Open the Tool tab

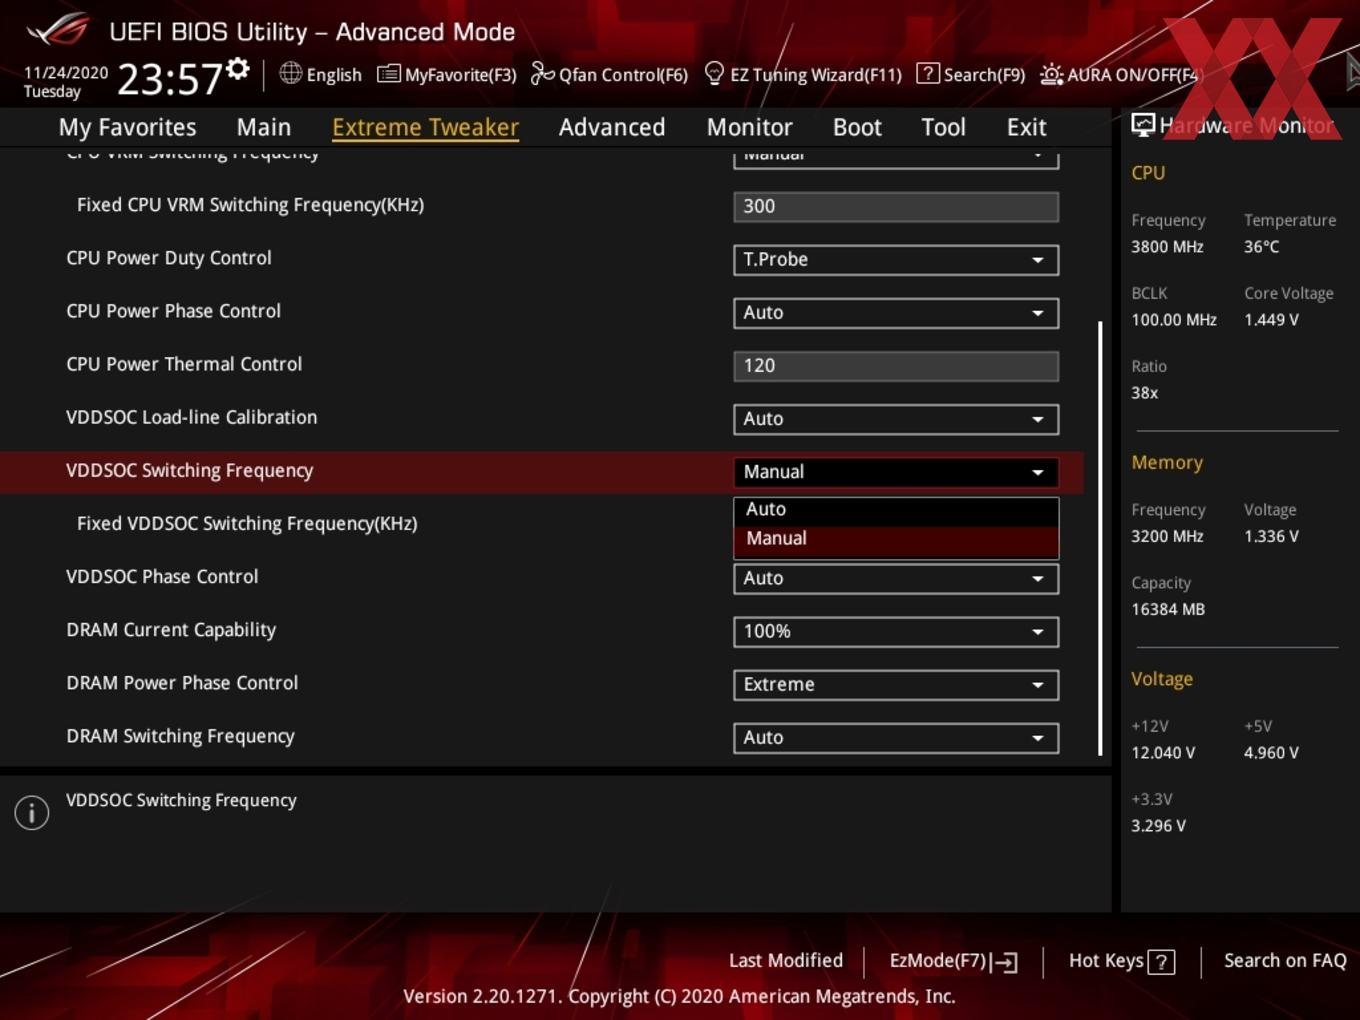943,127
